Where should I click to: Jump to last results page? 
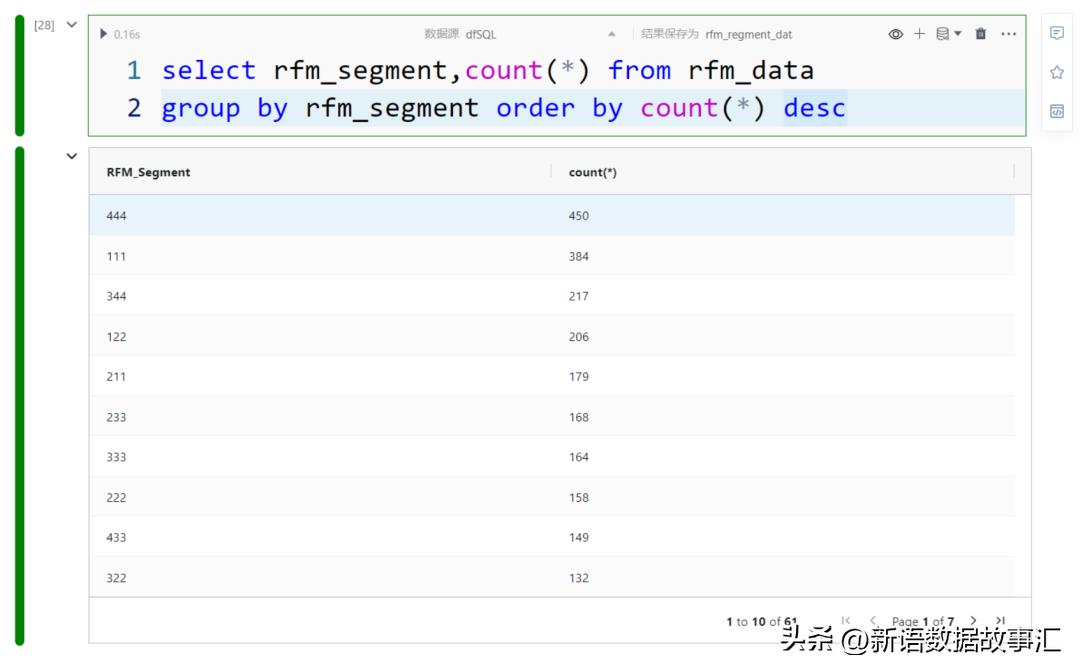[1000, 621]
